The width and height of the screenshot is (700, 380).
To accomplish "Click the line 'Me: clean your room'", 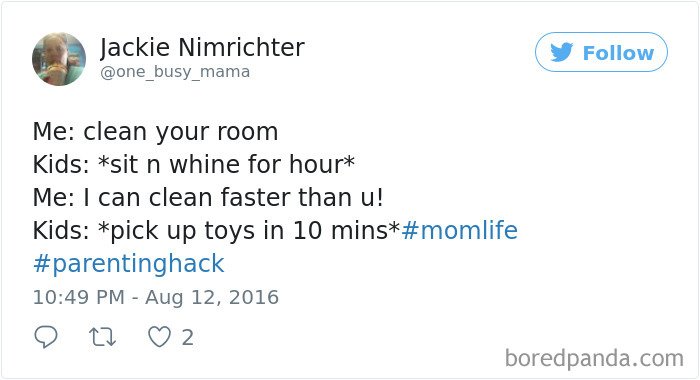I will click(155, 132).
